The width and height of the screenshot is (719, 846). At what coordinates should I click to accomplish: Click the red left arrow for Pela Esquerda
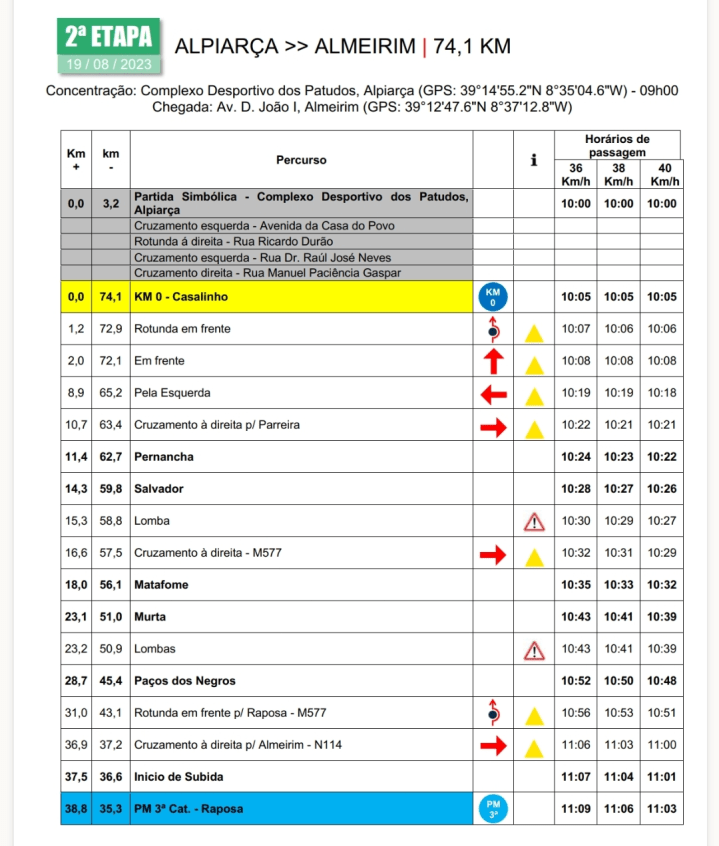click(x=493, y=394)
